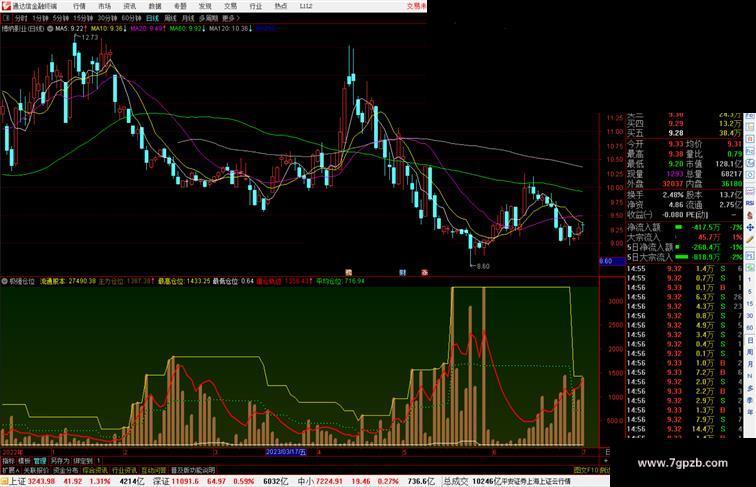Open the 综合资讯 tab
This screenshot has width=756, height=487.
click(x=95, y=470)
